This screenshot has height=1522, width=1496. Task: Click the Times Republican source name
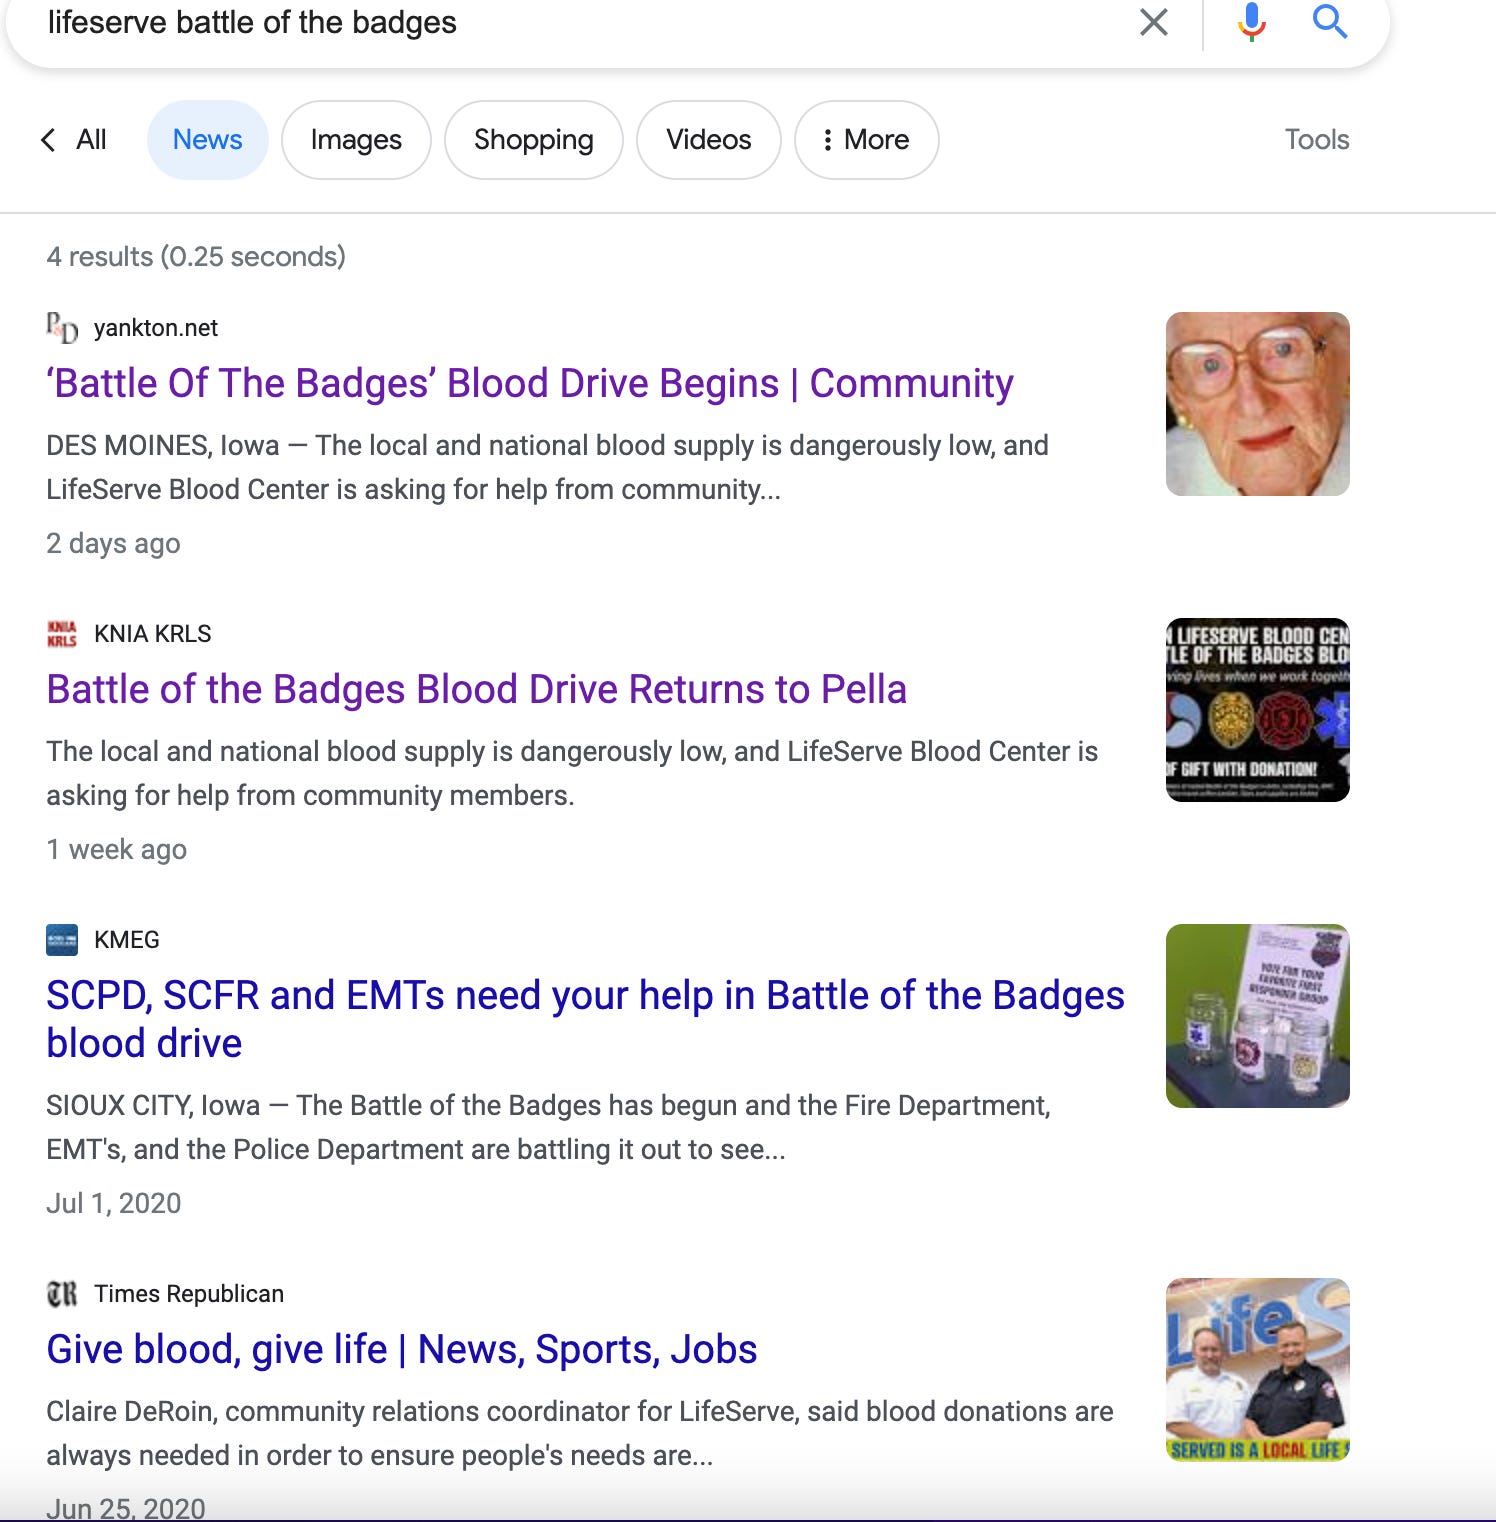pyautogui.click(x=189, y=1294)
